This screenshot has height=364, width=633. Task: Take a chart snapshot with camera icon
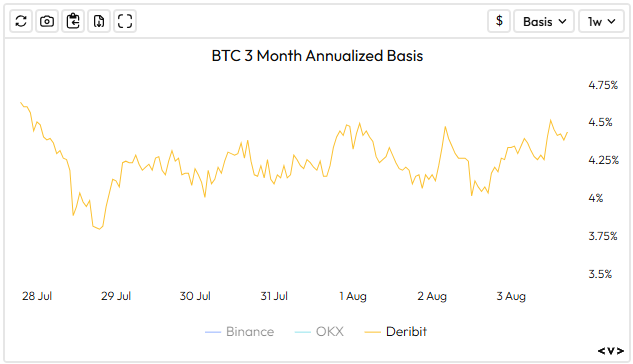pos(47,21)
